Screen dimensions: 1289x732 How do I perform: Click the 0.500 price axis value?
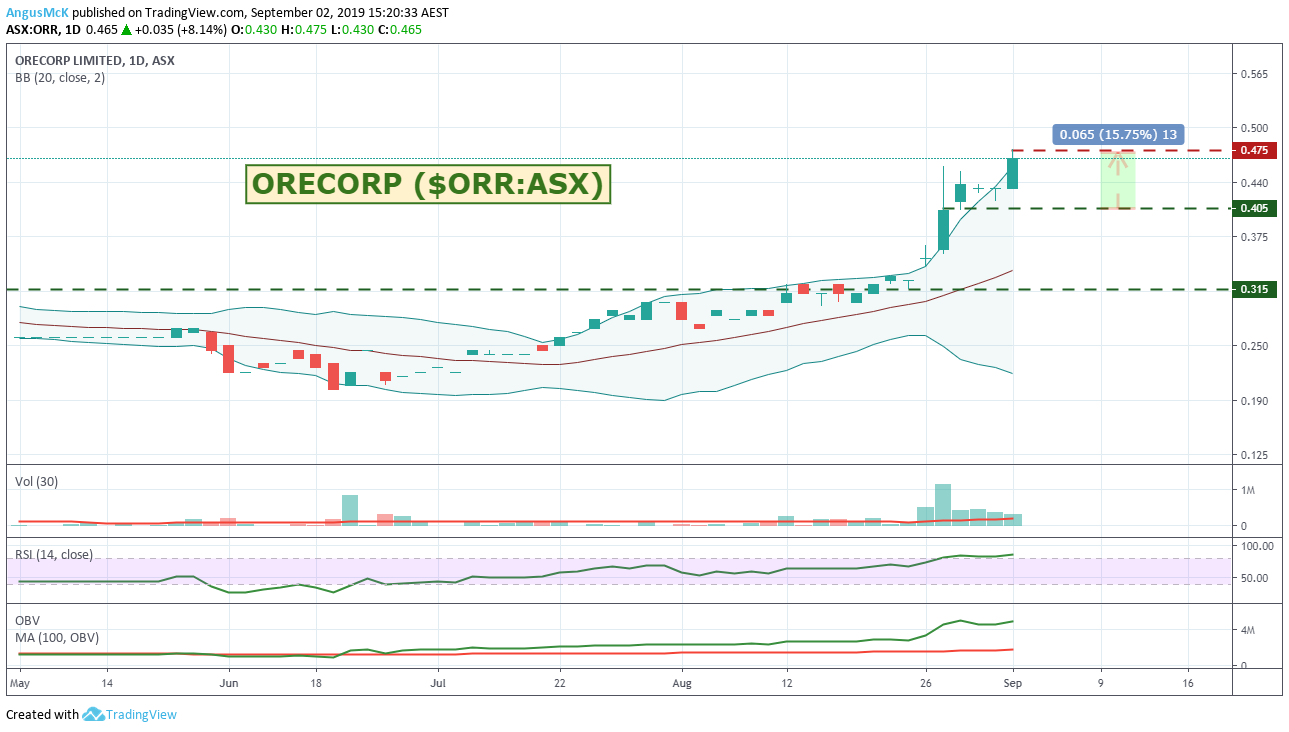pyautogui.click(x=1254, y=128)
